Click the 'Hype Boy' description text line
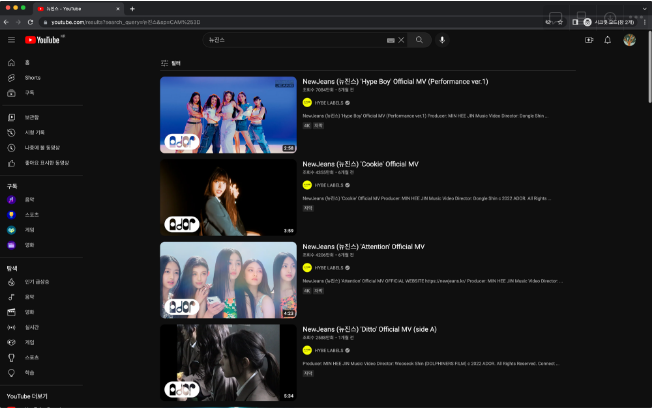Screen dimensions: 652x409 (425, 116)
